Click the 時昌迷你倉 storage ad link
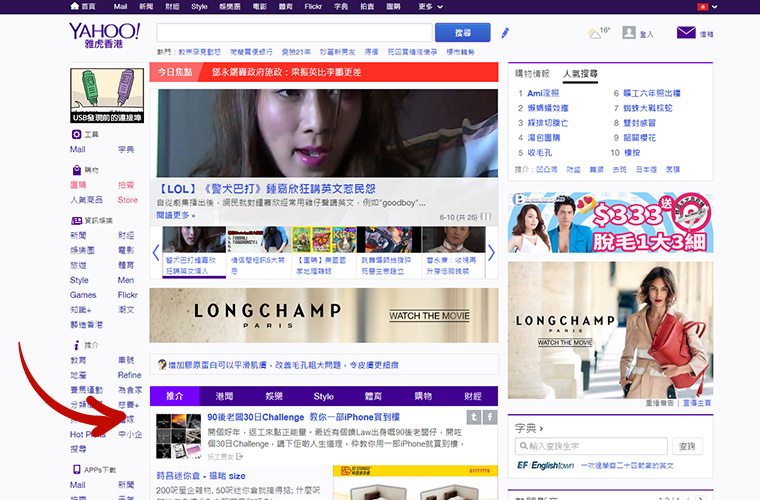The height and width of the screenshot is (500, 760). coord(201,476)
